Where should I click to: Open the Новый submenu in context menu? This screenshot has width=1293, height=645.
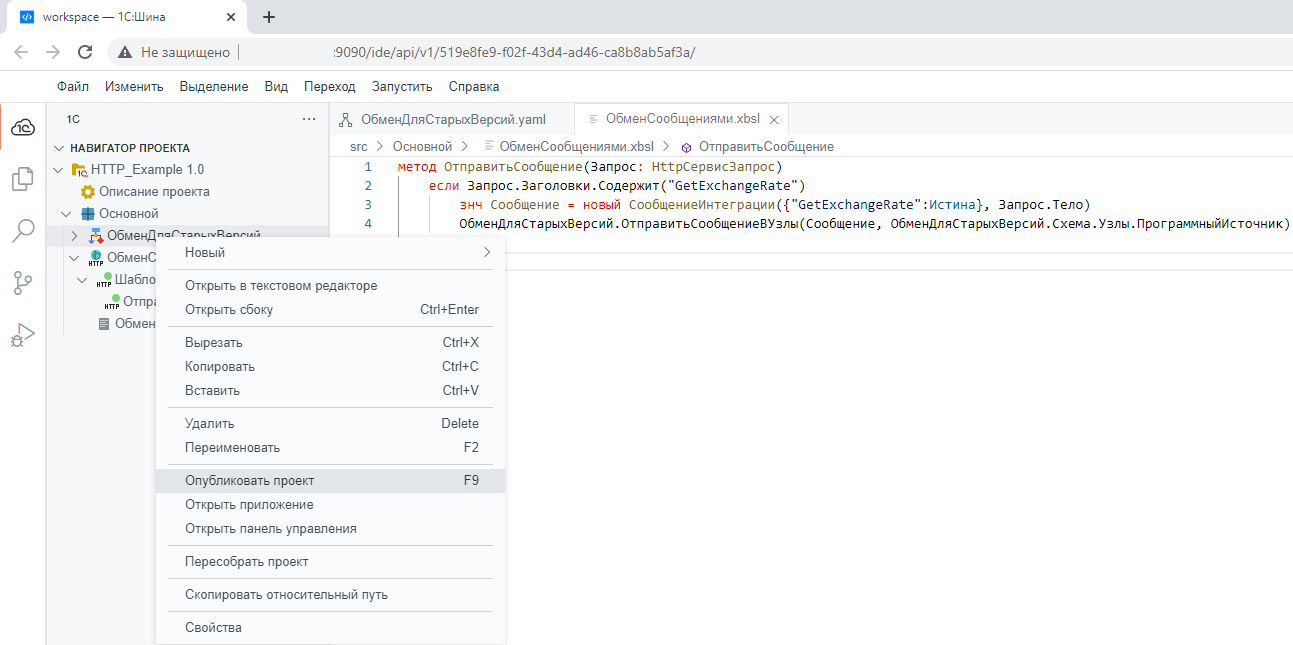click(x=330, y=252)
